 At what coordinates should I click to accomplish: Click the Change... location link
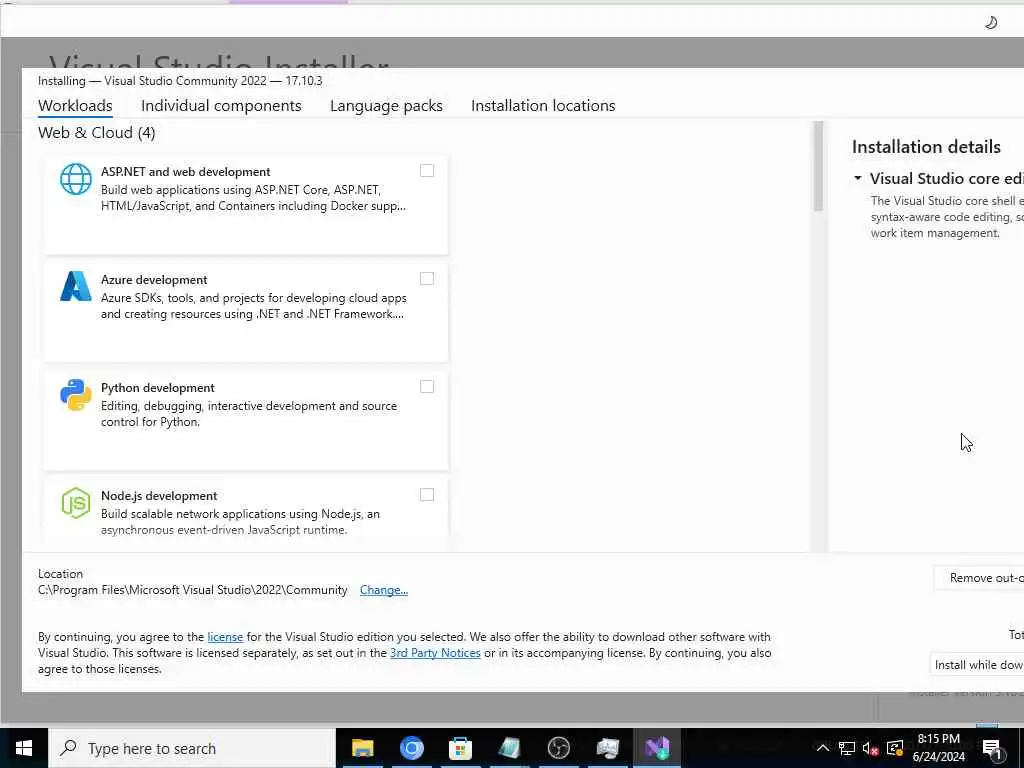pyautogui.click(x=384, y=590)
